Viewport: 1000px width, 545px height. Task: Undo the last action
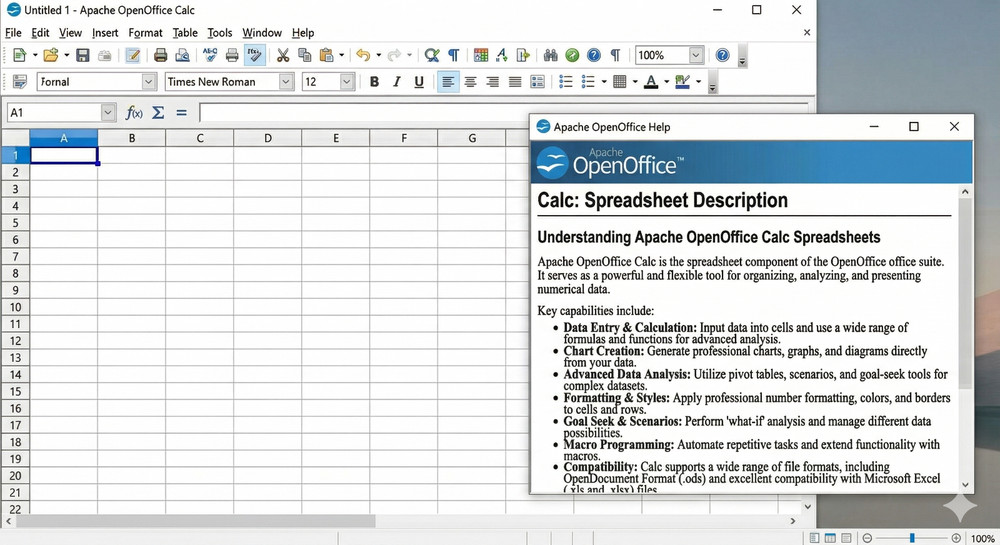[363, 55]
